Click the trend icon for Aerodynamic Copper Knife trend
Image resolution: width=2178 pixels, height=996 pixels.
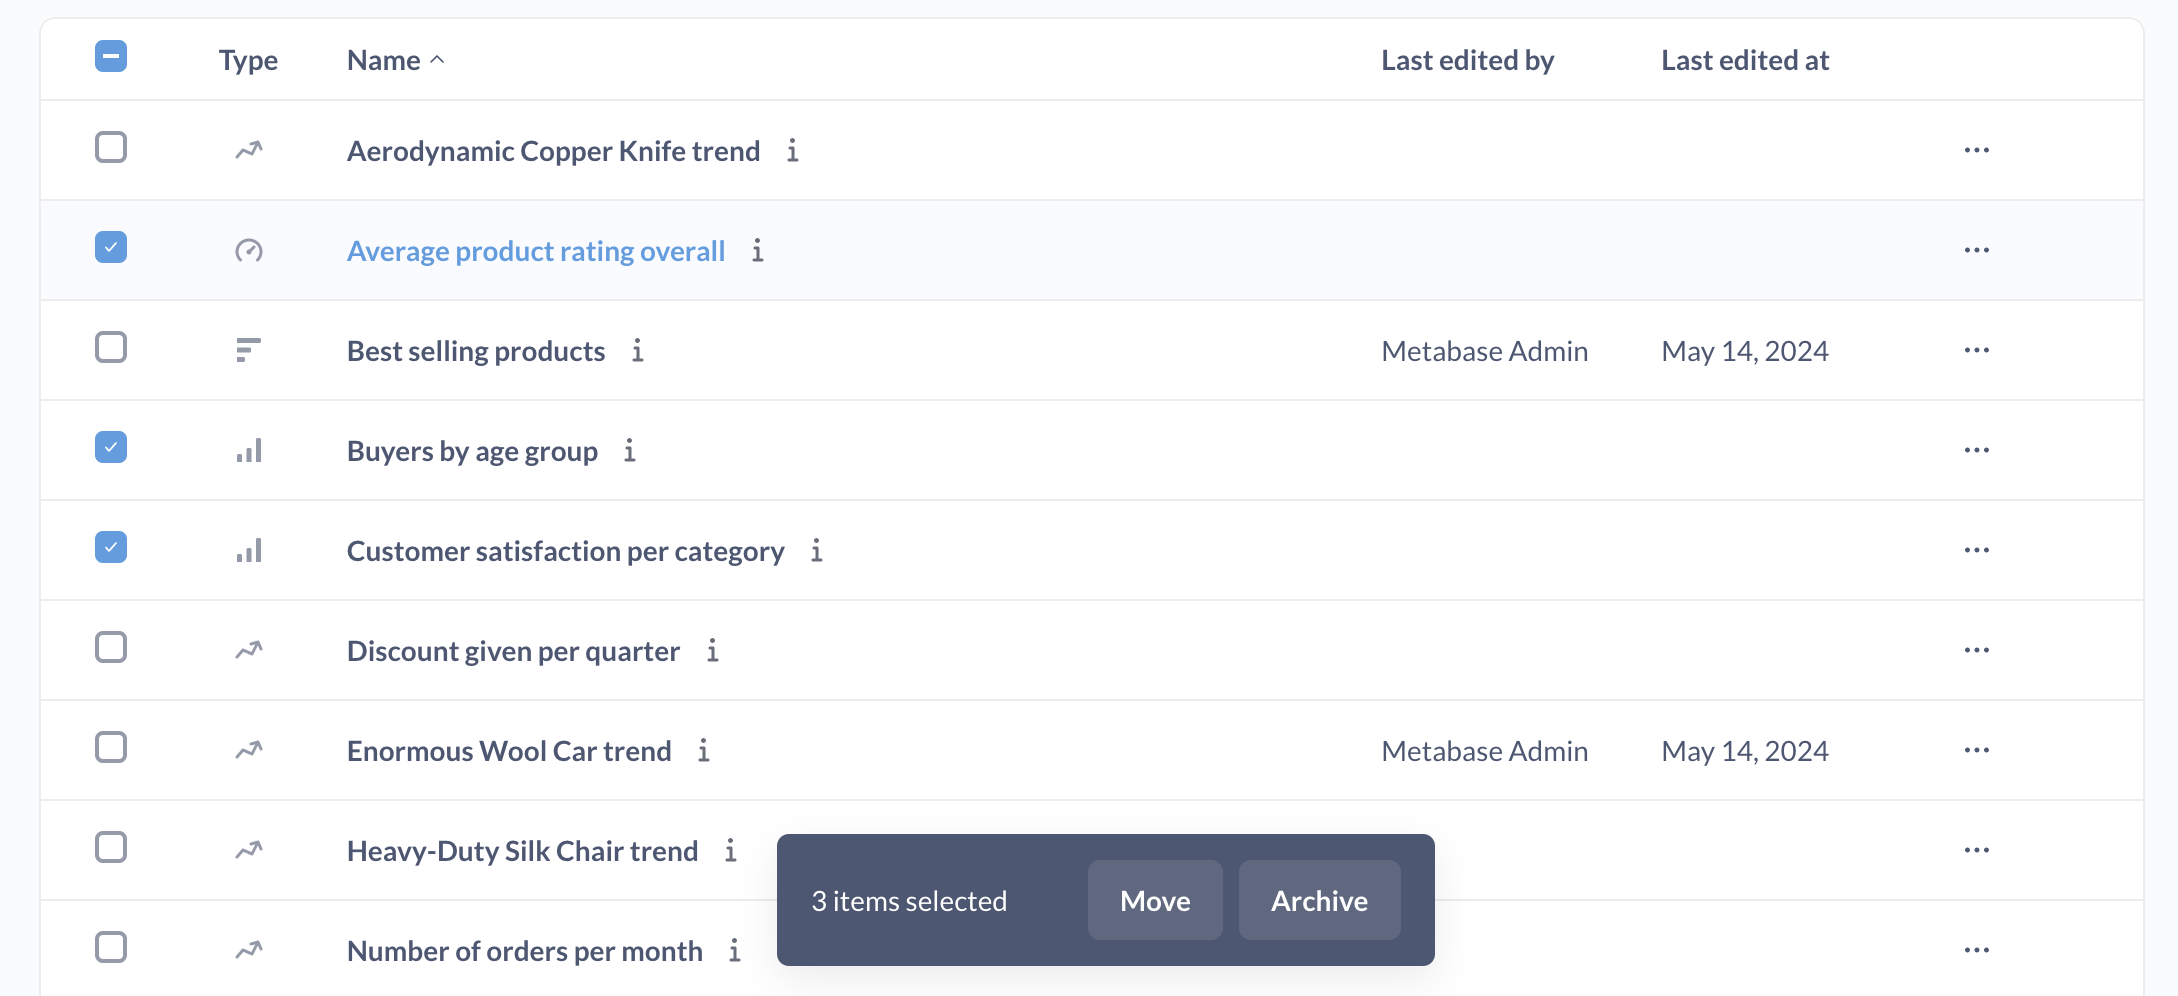pyautogui.click(x=248, y=150)
